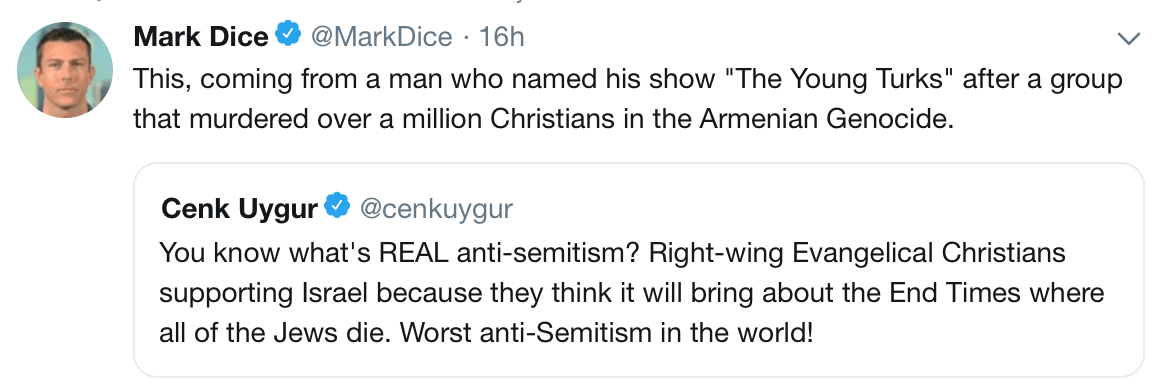The height and width of the screenshot is (390, 1158).
Task: Click the verified checkmark next to Cenk Uygur
Action: click(338, 208)
